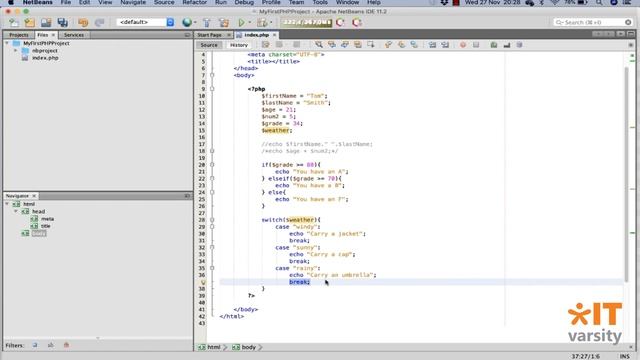This screenshot has width=640, height=360.
Task: Switch to the Start Page tab
Action: [x=209, y=35]
